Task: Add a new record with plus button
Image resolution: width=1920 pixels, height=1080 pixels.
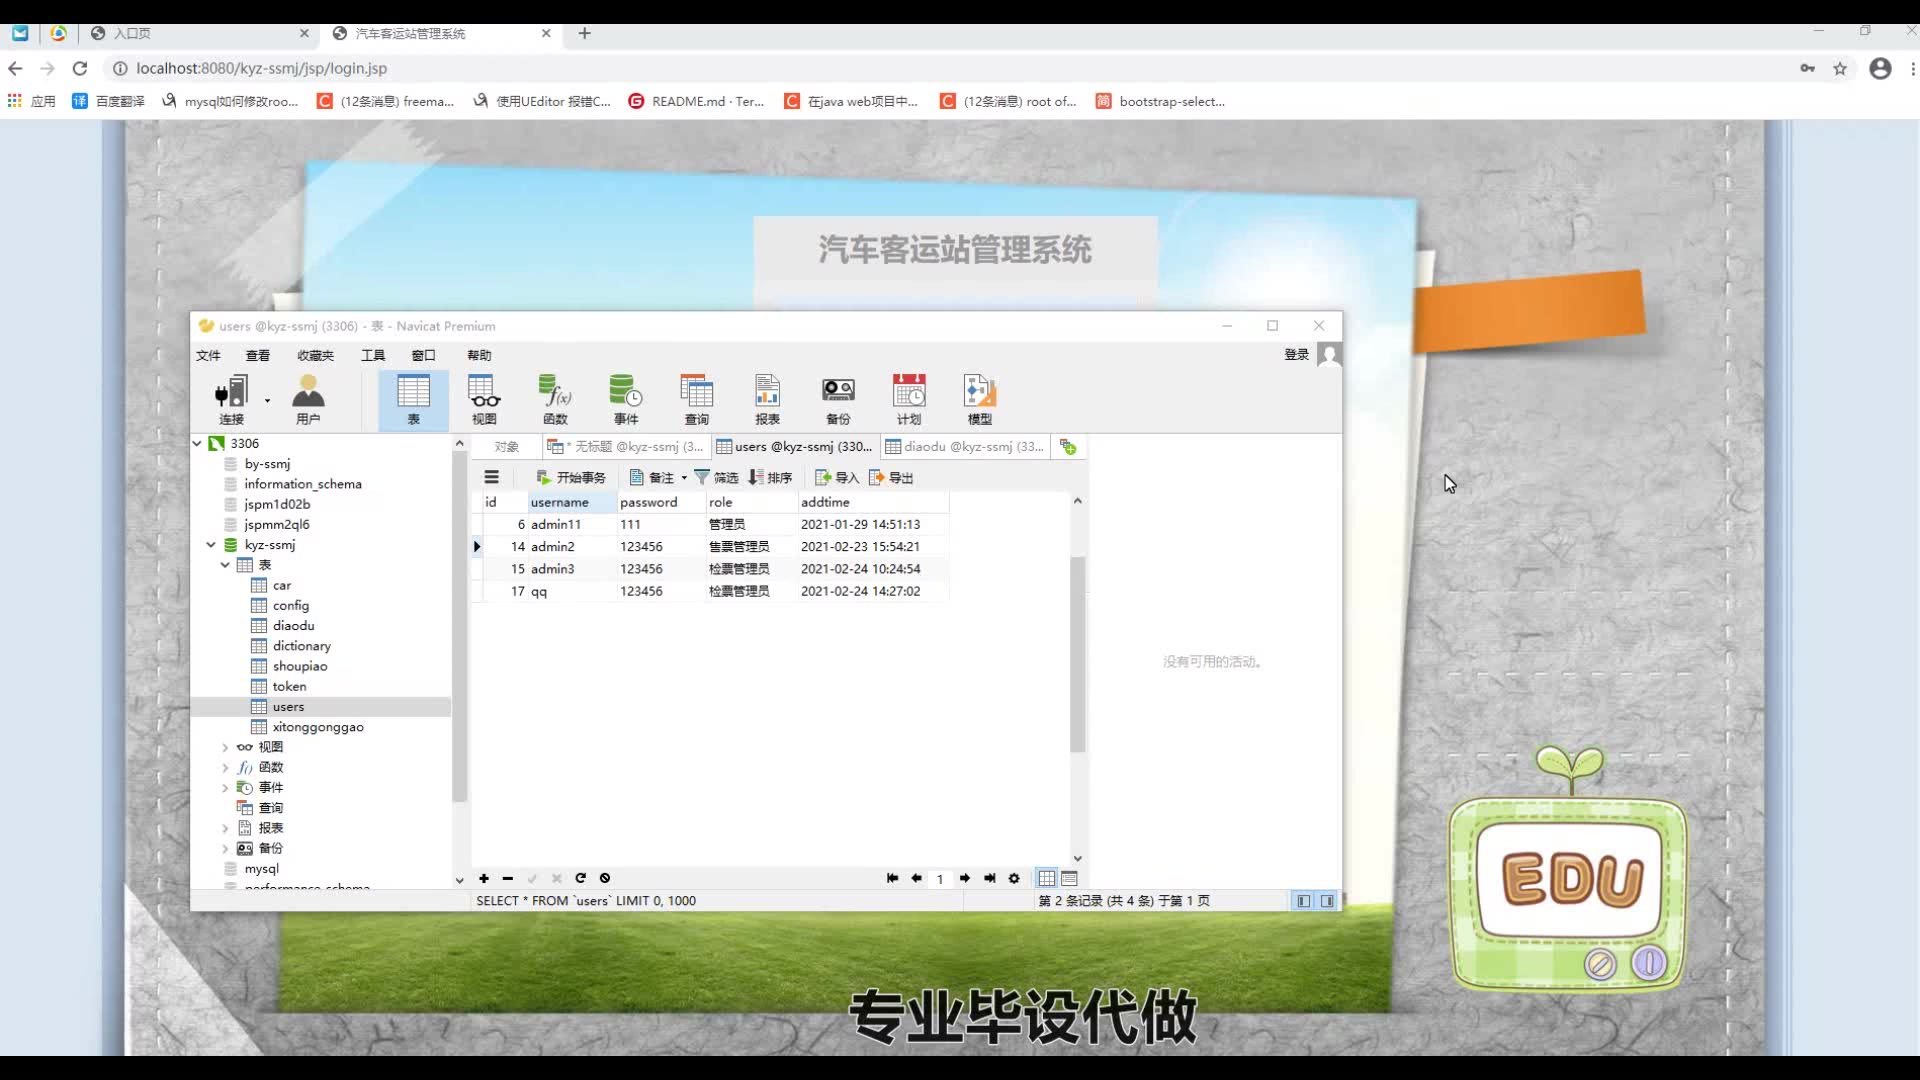Action: (x=484, y=879)
